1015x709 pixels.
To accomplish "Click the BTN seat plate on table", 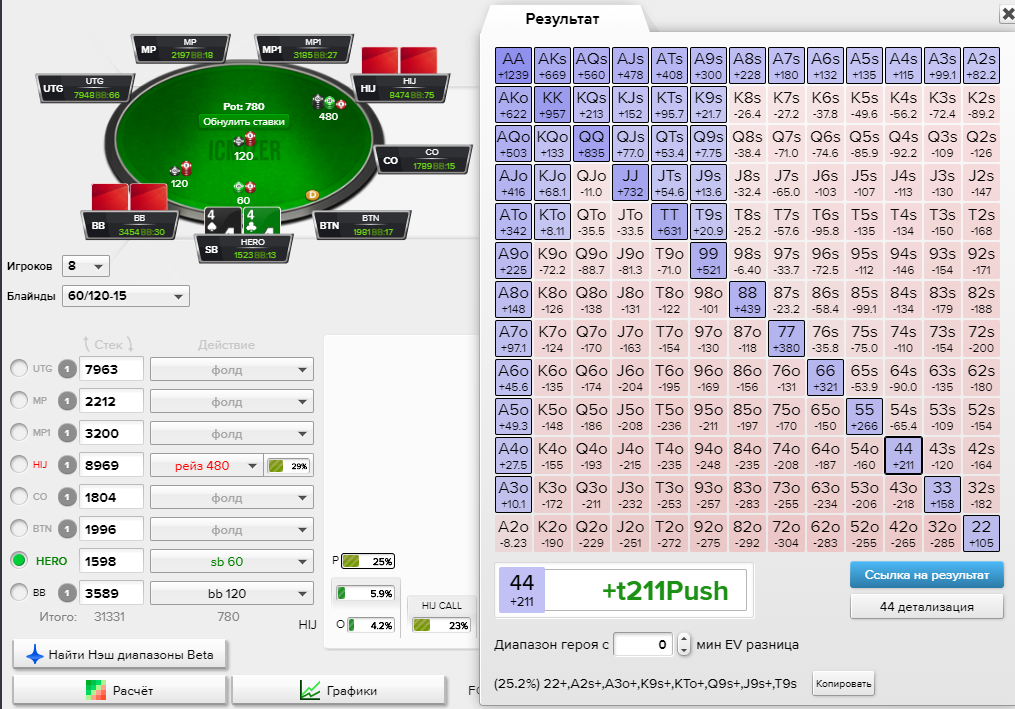I will (x=363, y=225).
